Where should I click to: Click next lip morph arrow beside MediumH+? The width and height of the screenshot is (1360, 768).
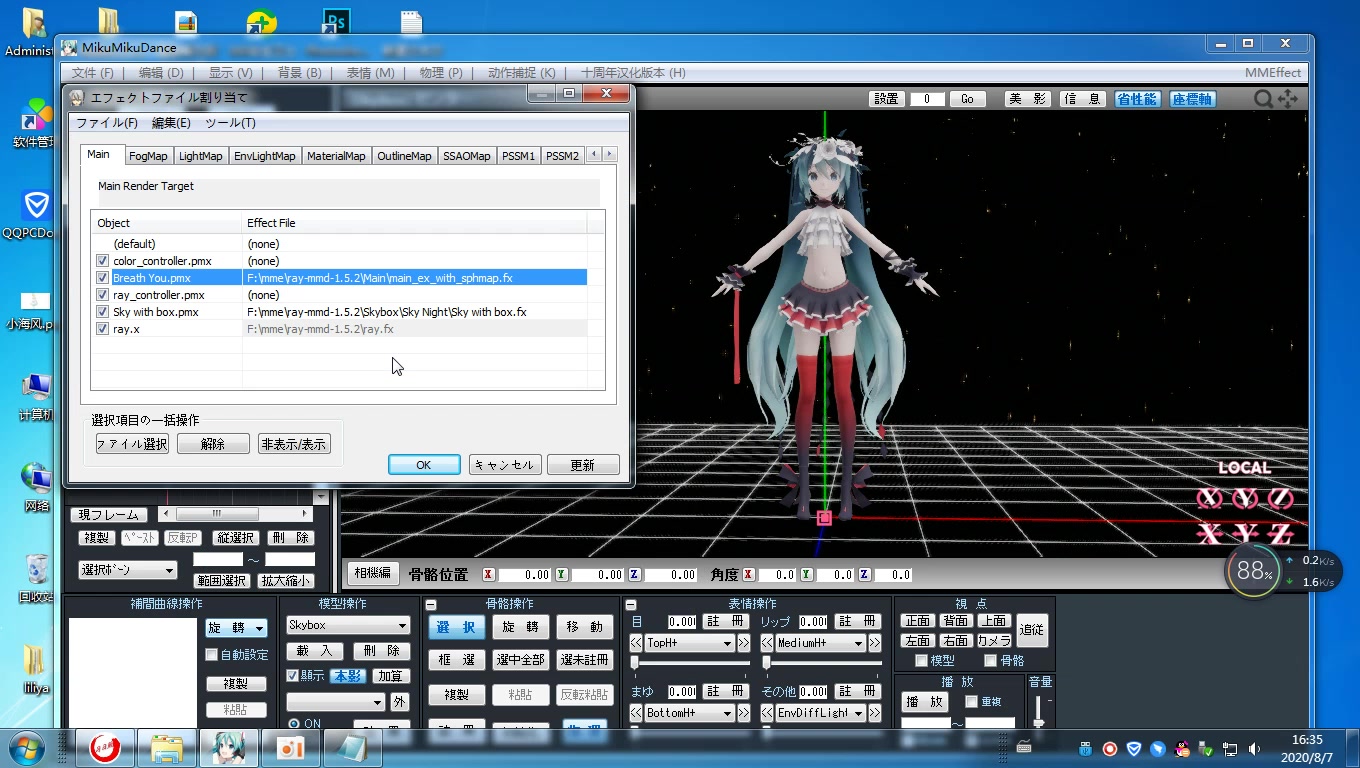875,643
